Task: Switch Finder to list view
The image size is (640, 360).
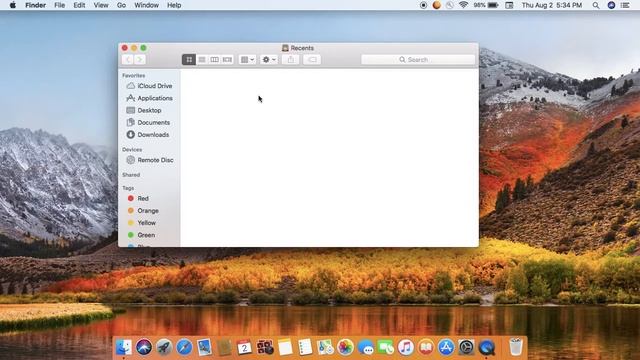Action: [202, 60]
